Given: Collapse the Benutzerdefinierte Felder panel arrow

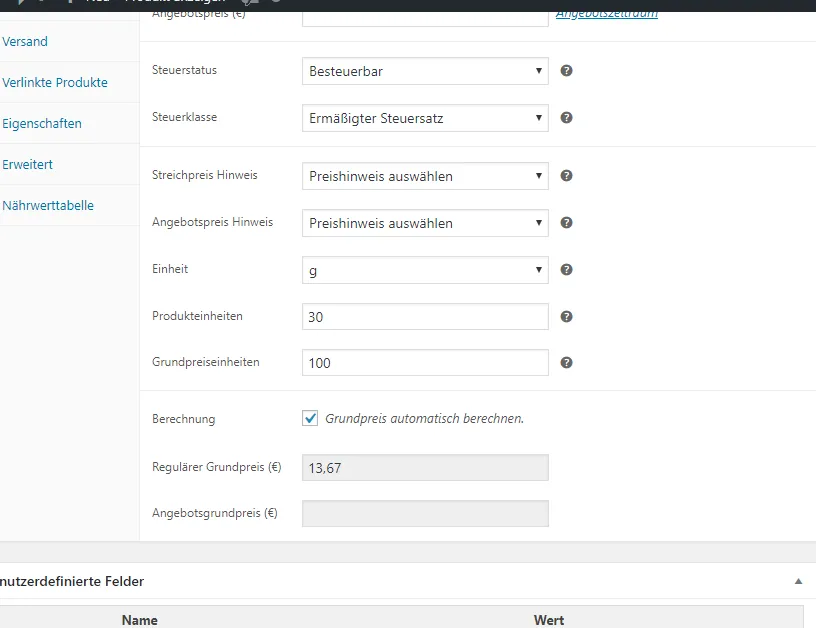Looking at the screenshot, I should (798, 581).
